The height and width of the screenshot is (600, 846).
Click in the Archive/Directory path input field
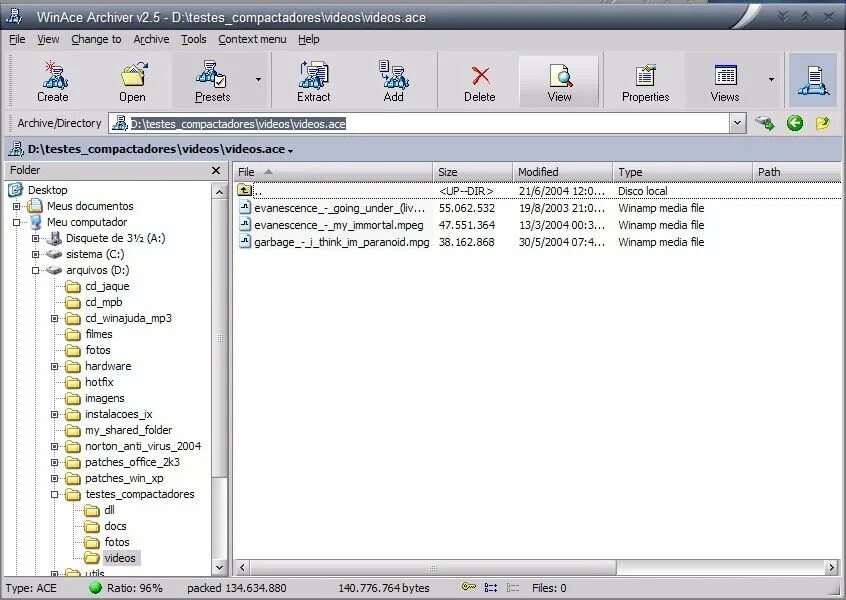point(419,124)
